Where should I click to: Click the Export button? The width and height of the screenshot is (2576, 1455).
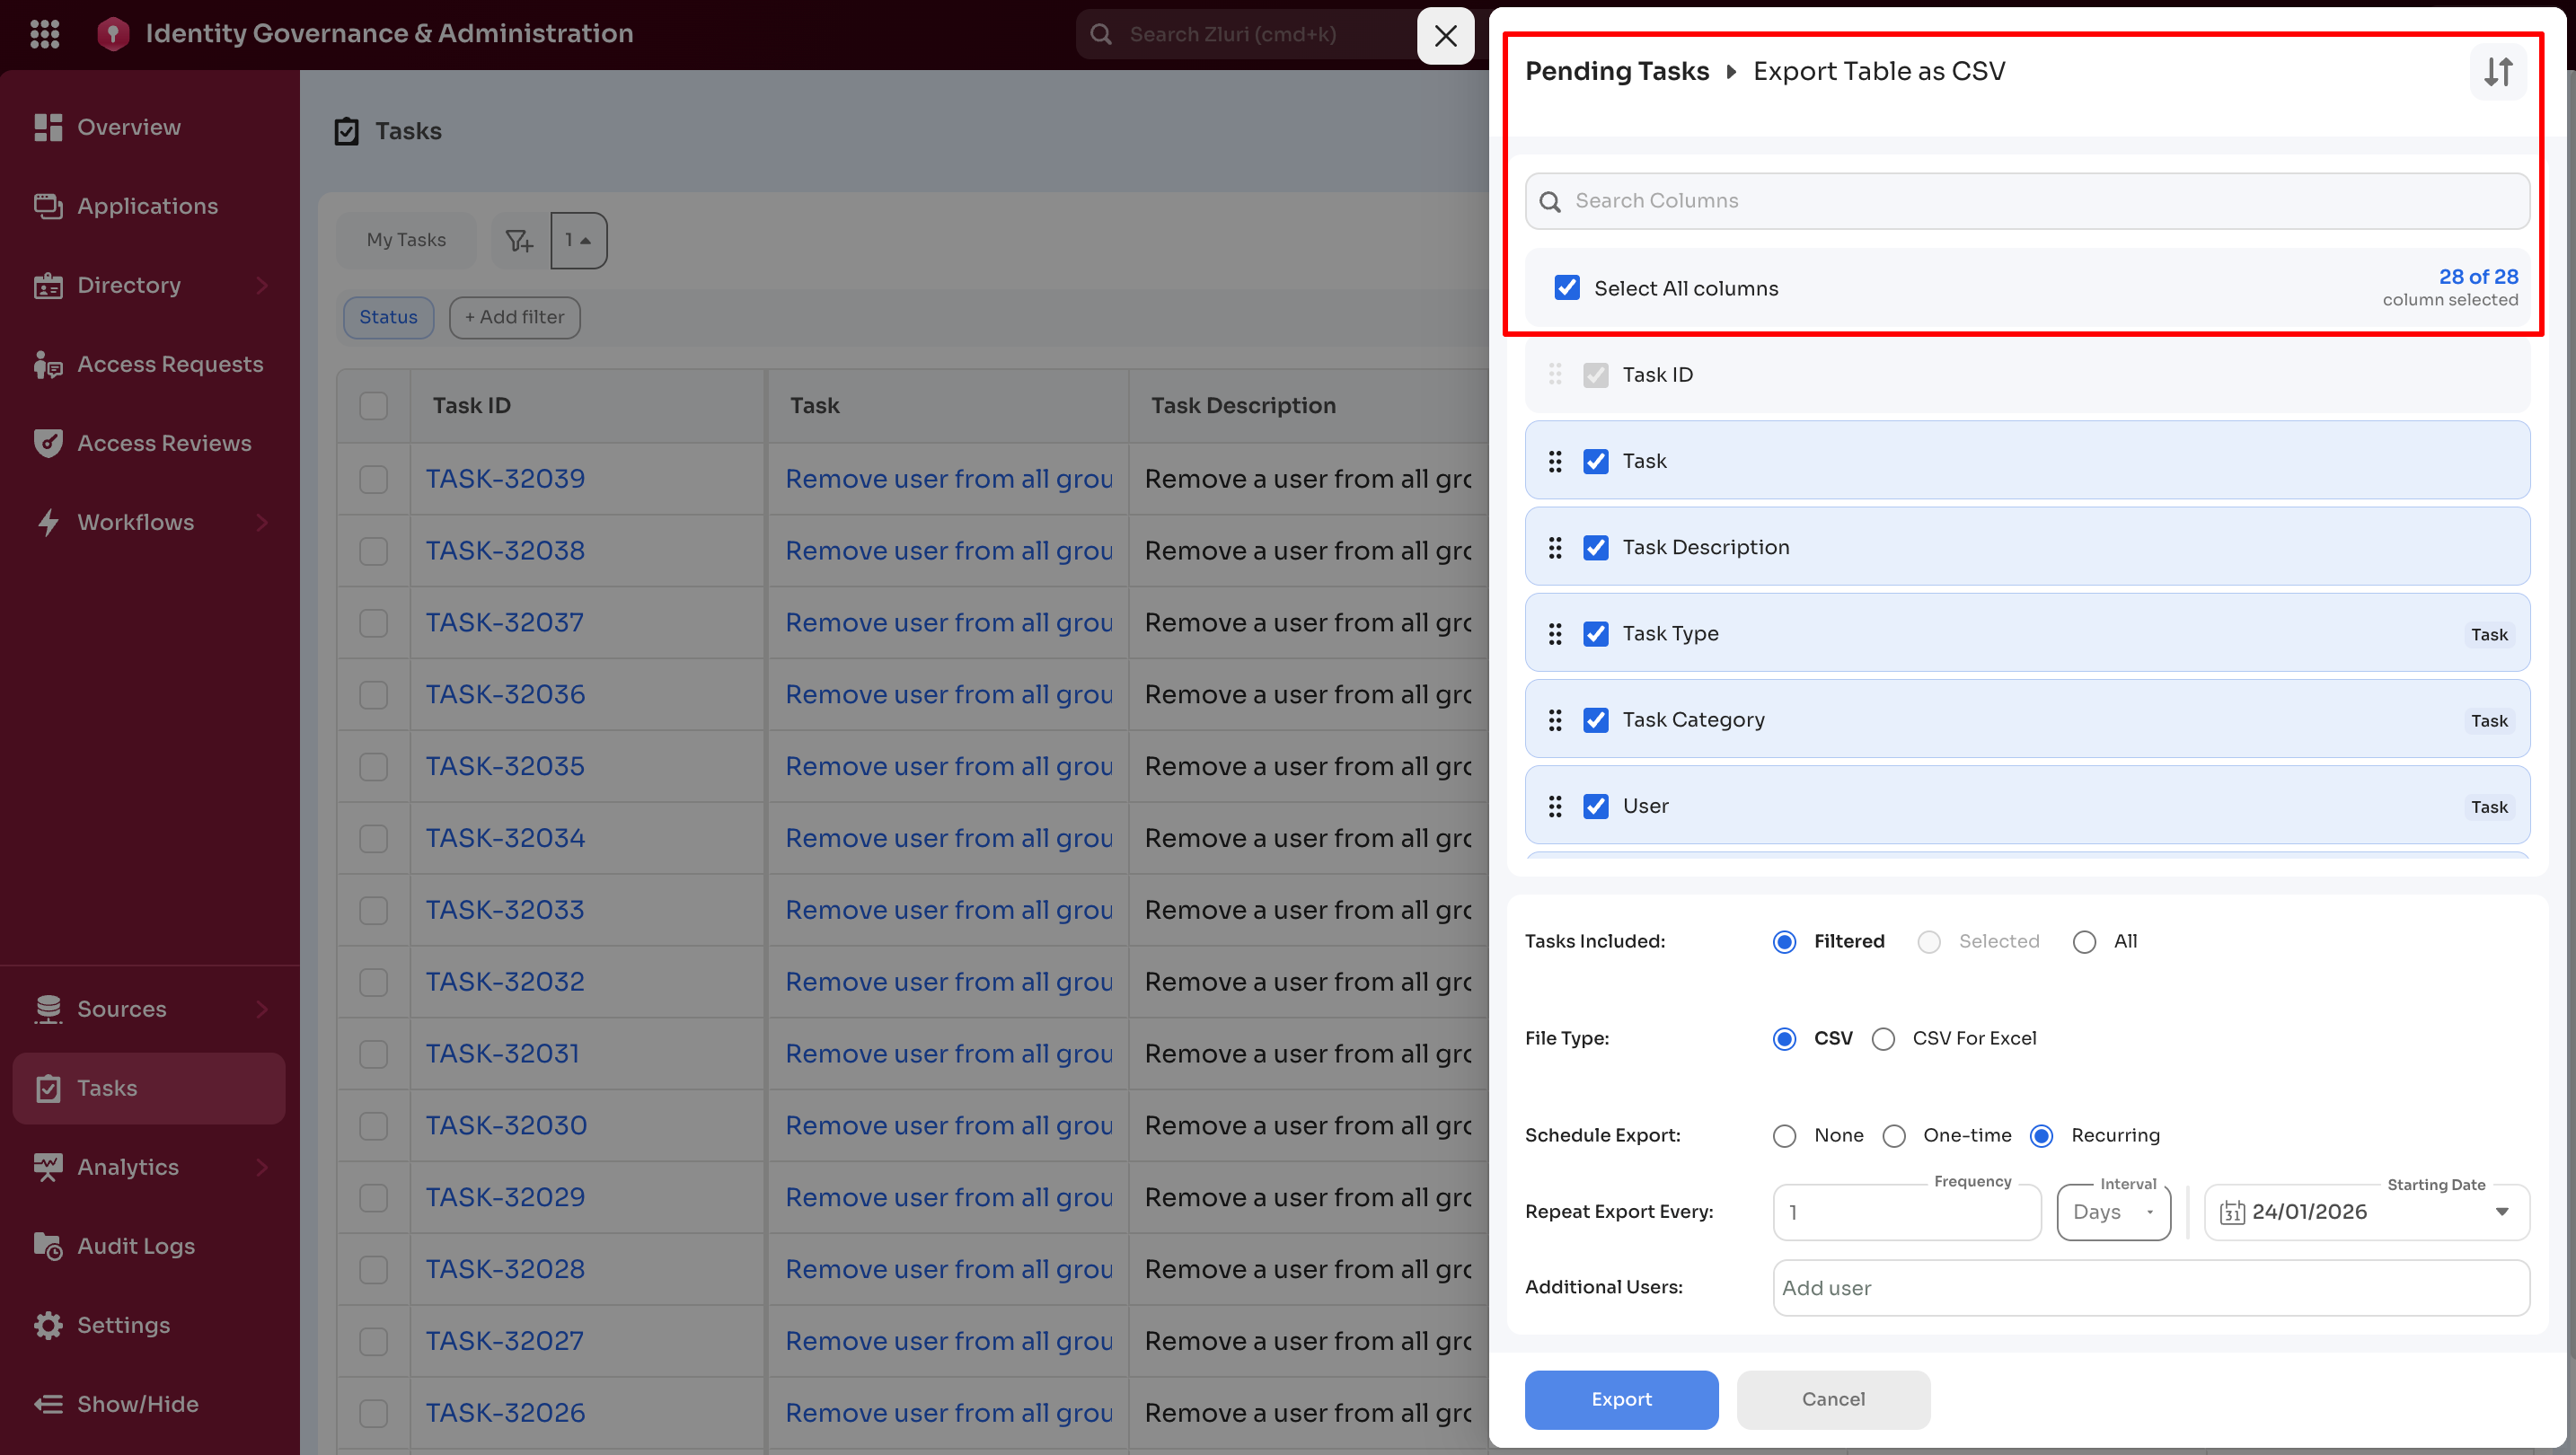click(1620, 1399)
